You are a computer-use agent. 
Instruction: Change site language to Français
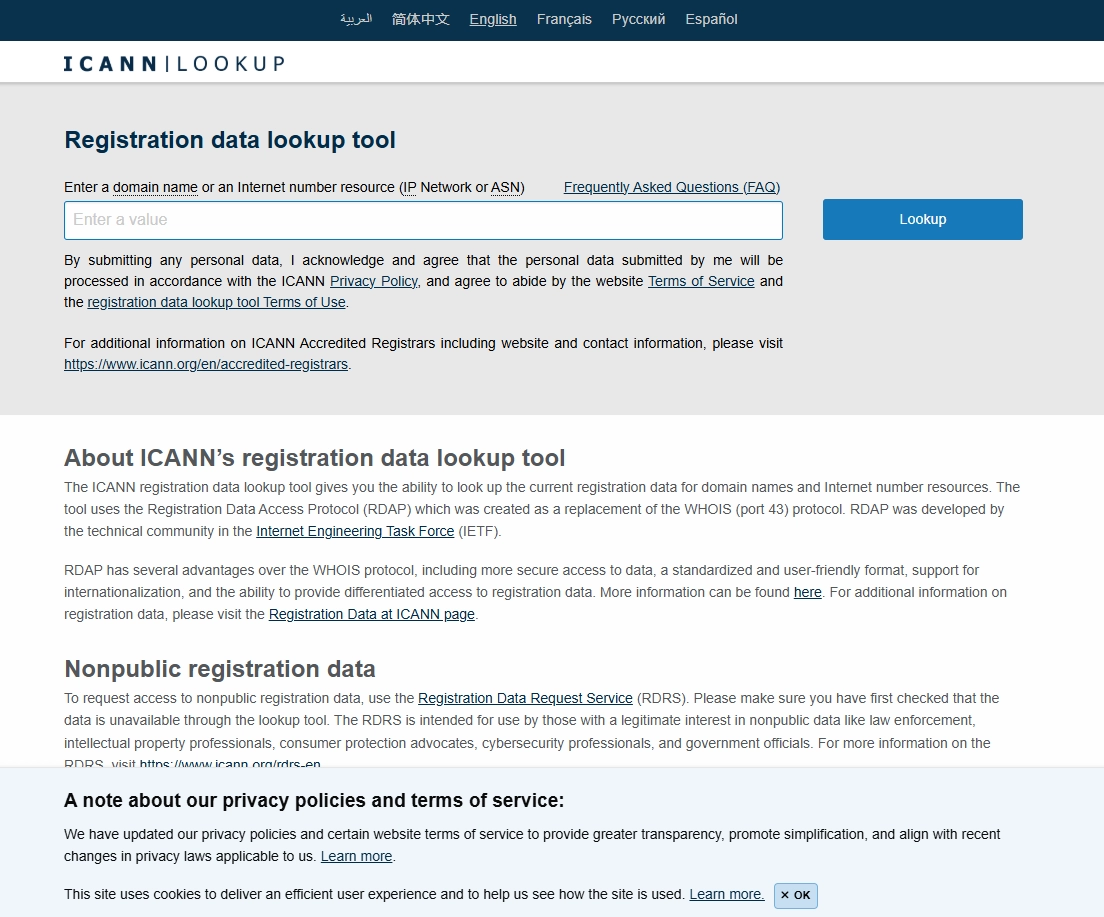[x=564, y=19]
